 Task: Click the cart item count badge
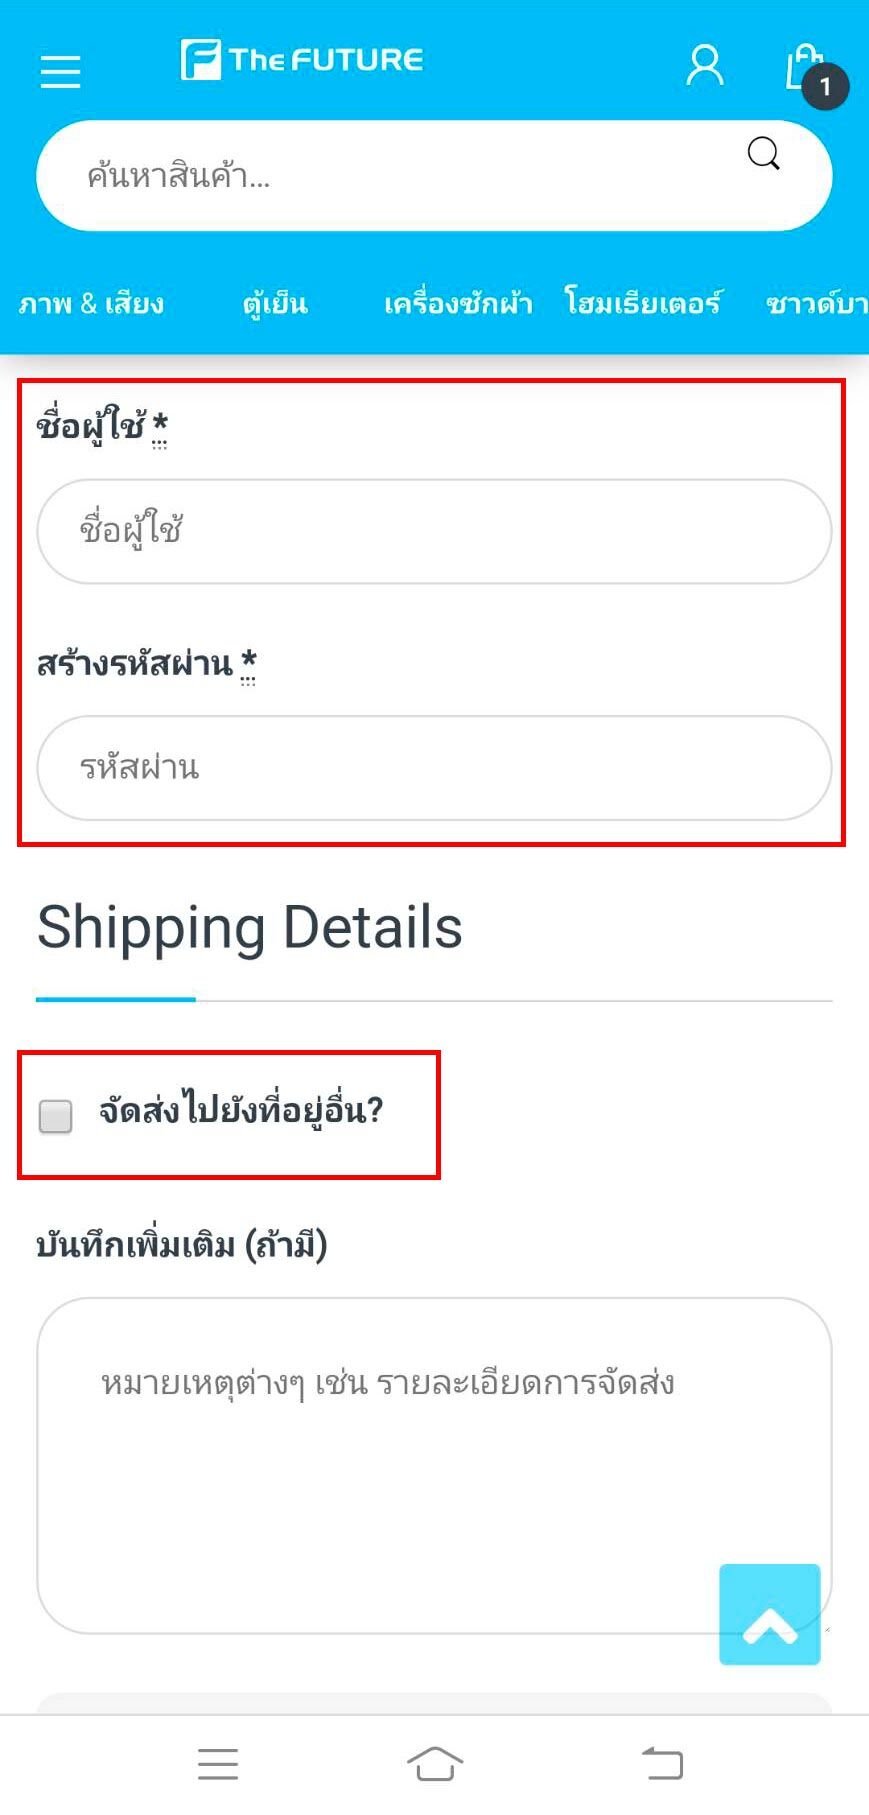[x=826, y=88]
